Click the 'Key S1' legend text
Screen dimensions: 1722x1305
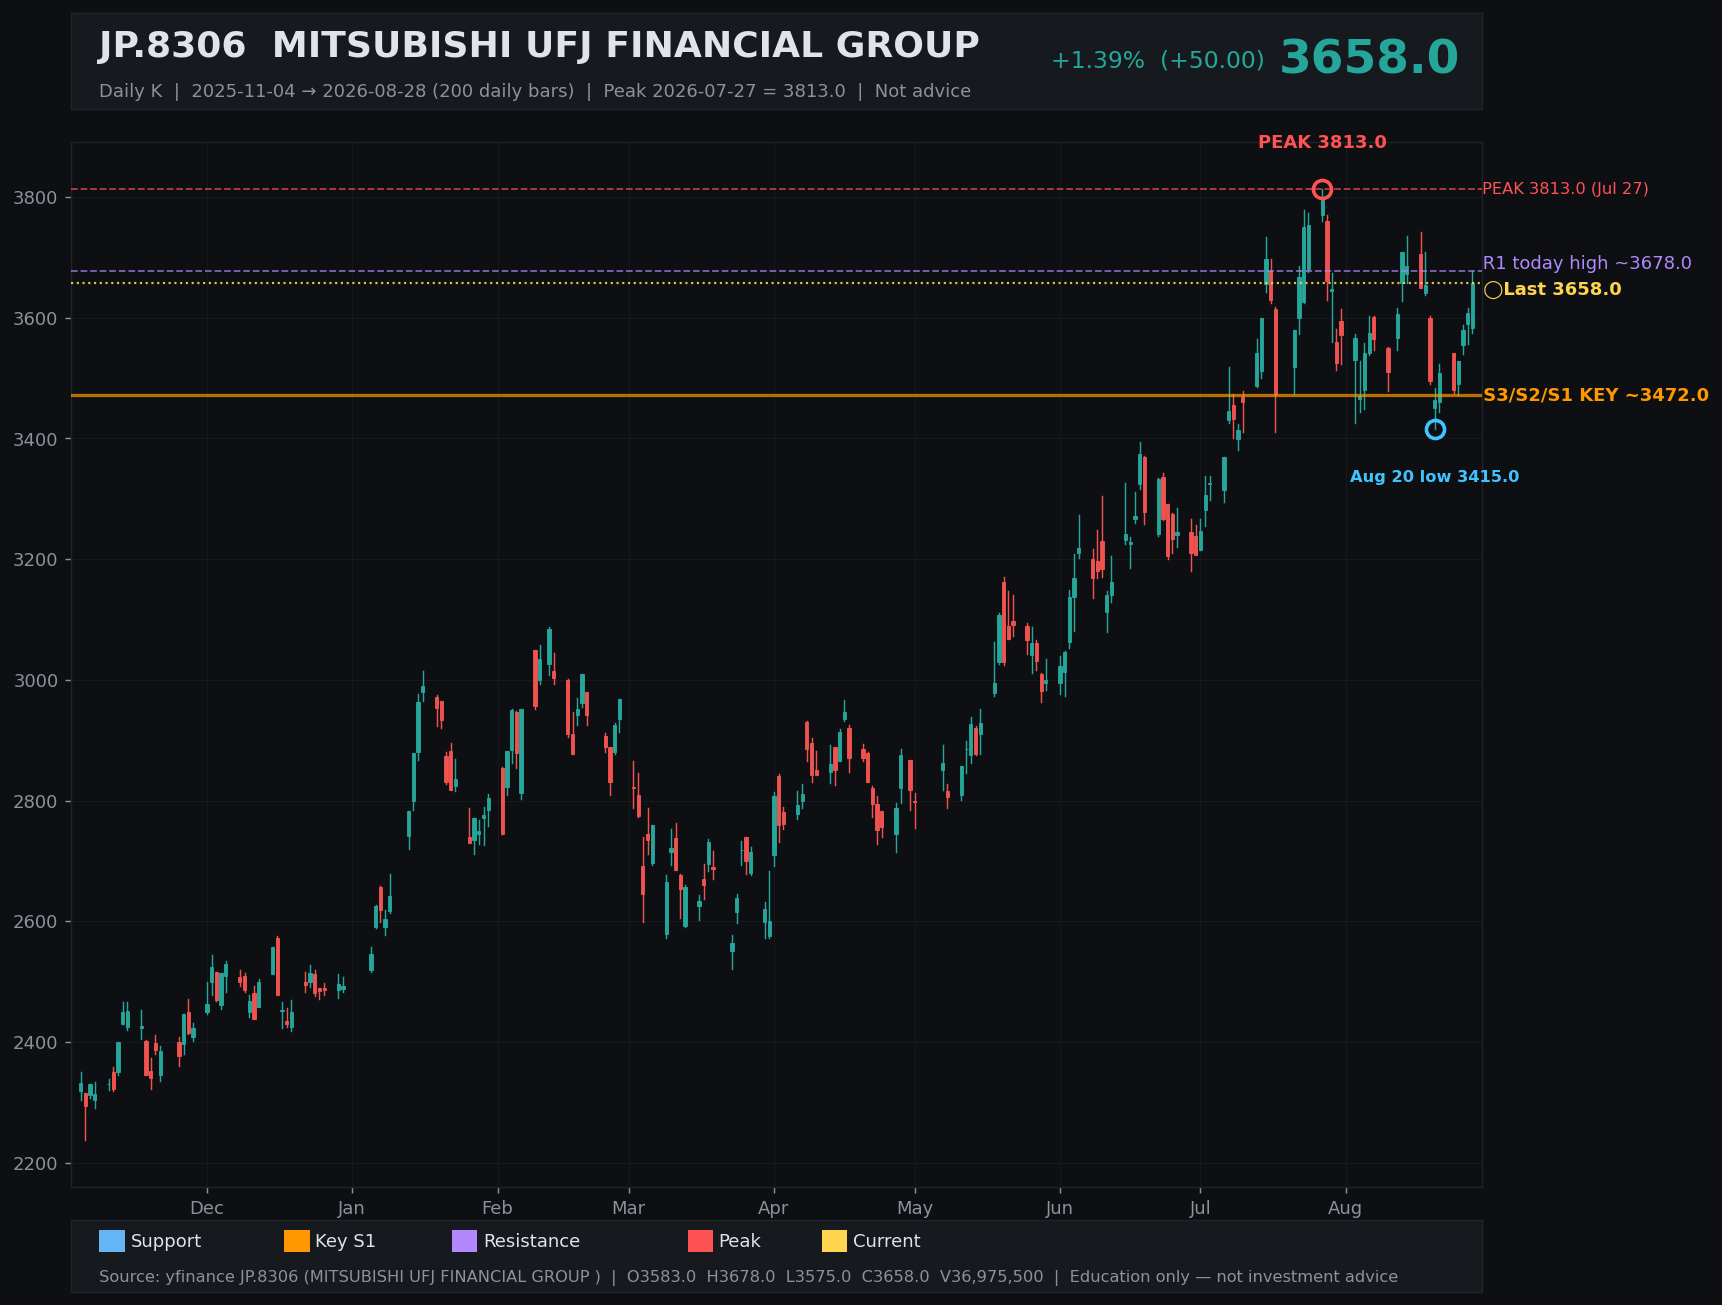pos(345,1241)
